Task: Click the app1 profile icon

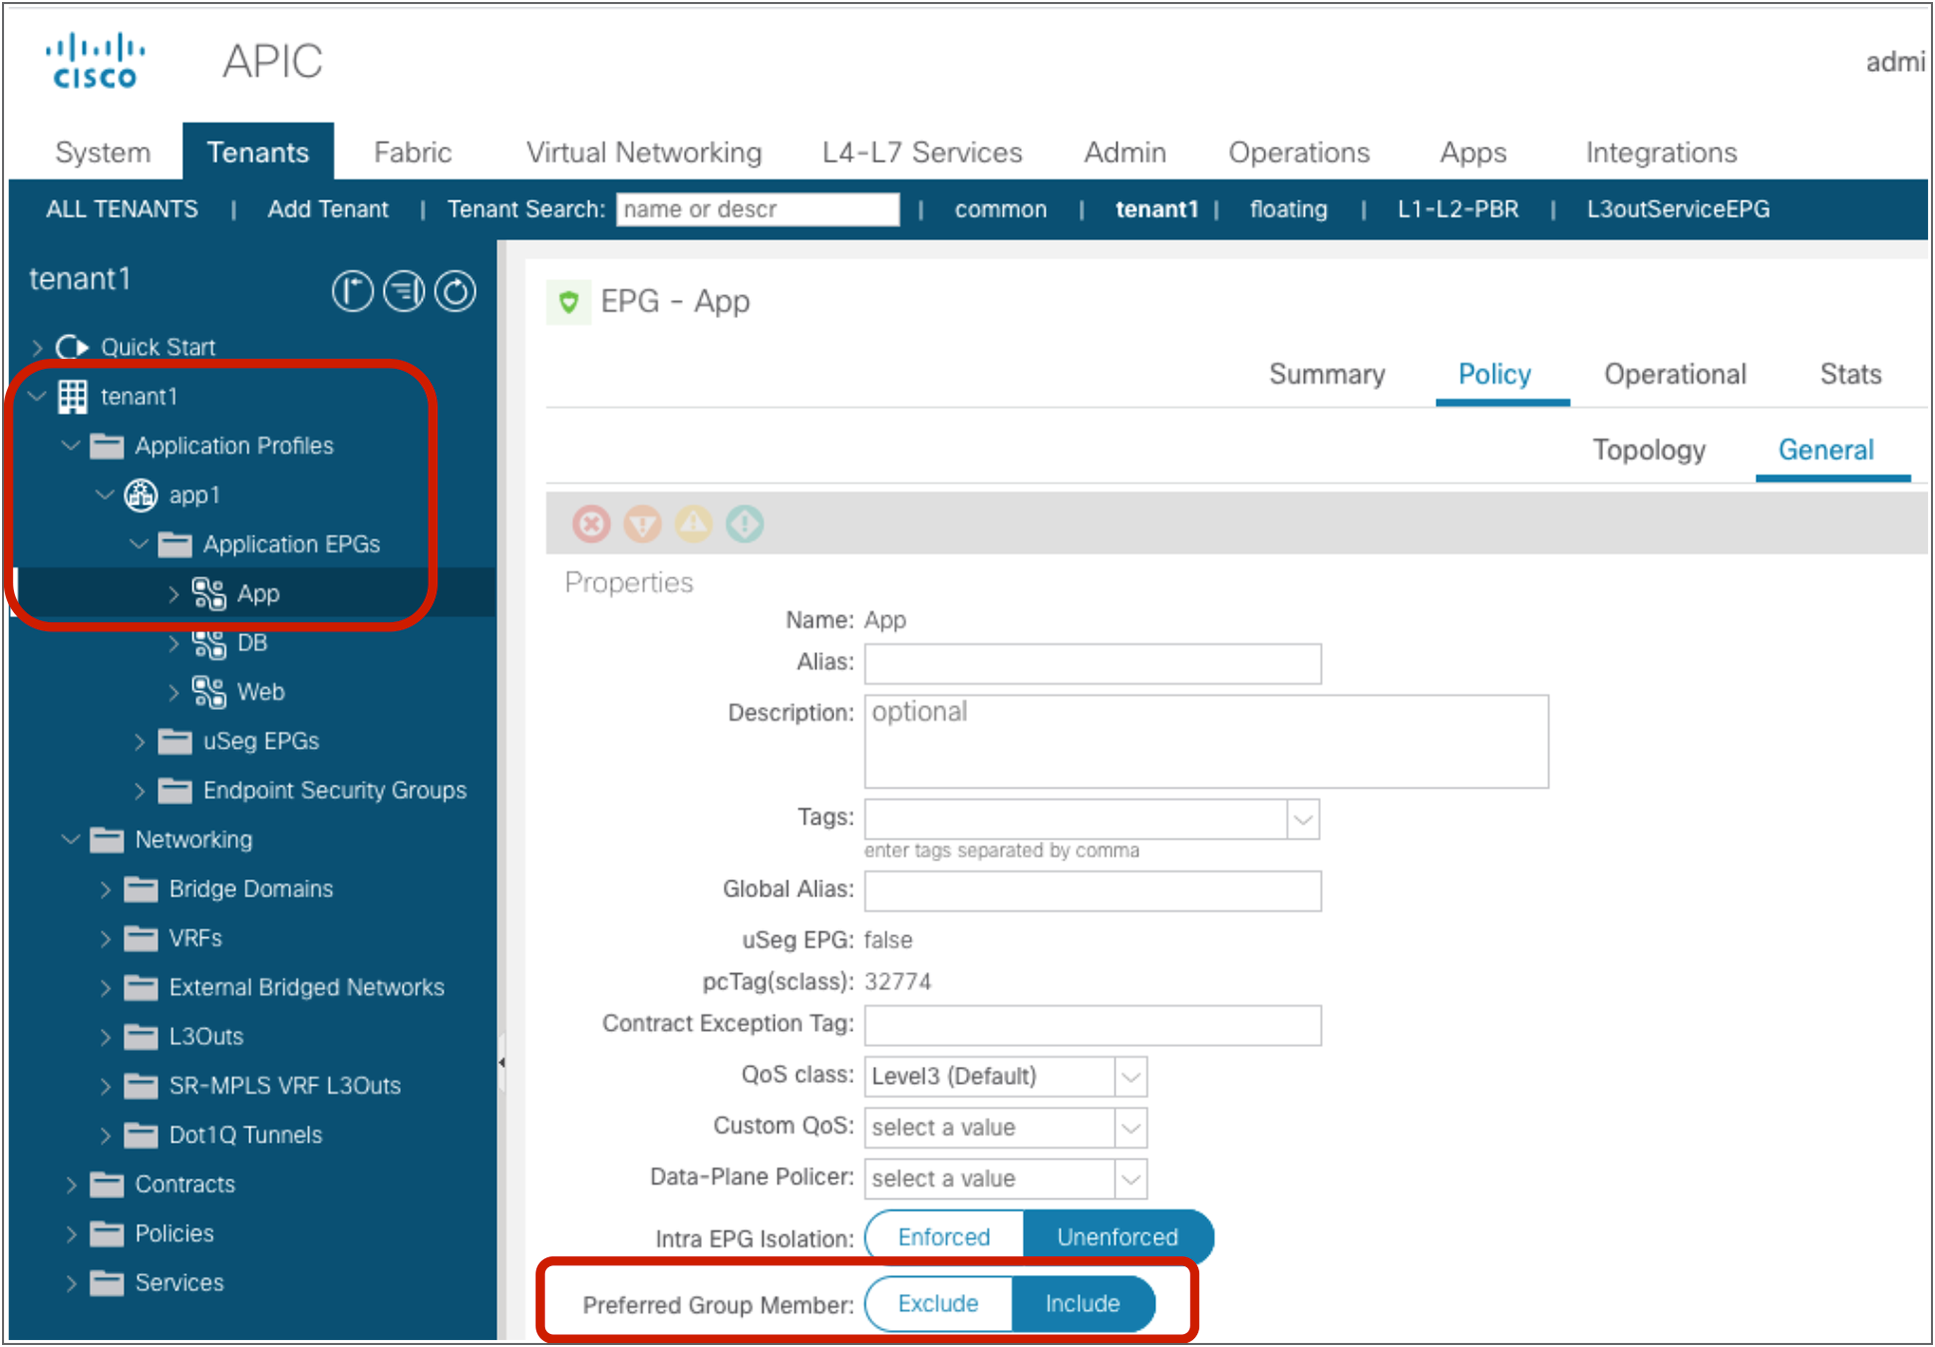Action: [x=141, y=495]
